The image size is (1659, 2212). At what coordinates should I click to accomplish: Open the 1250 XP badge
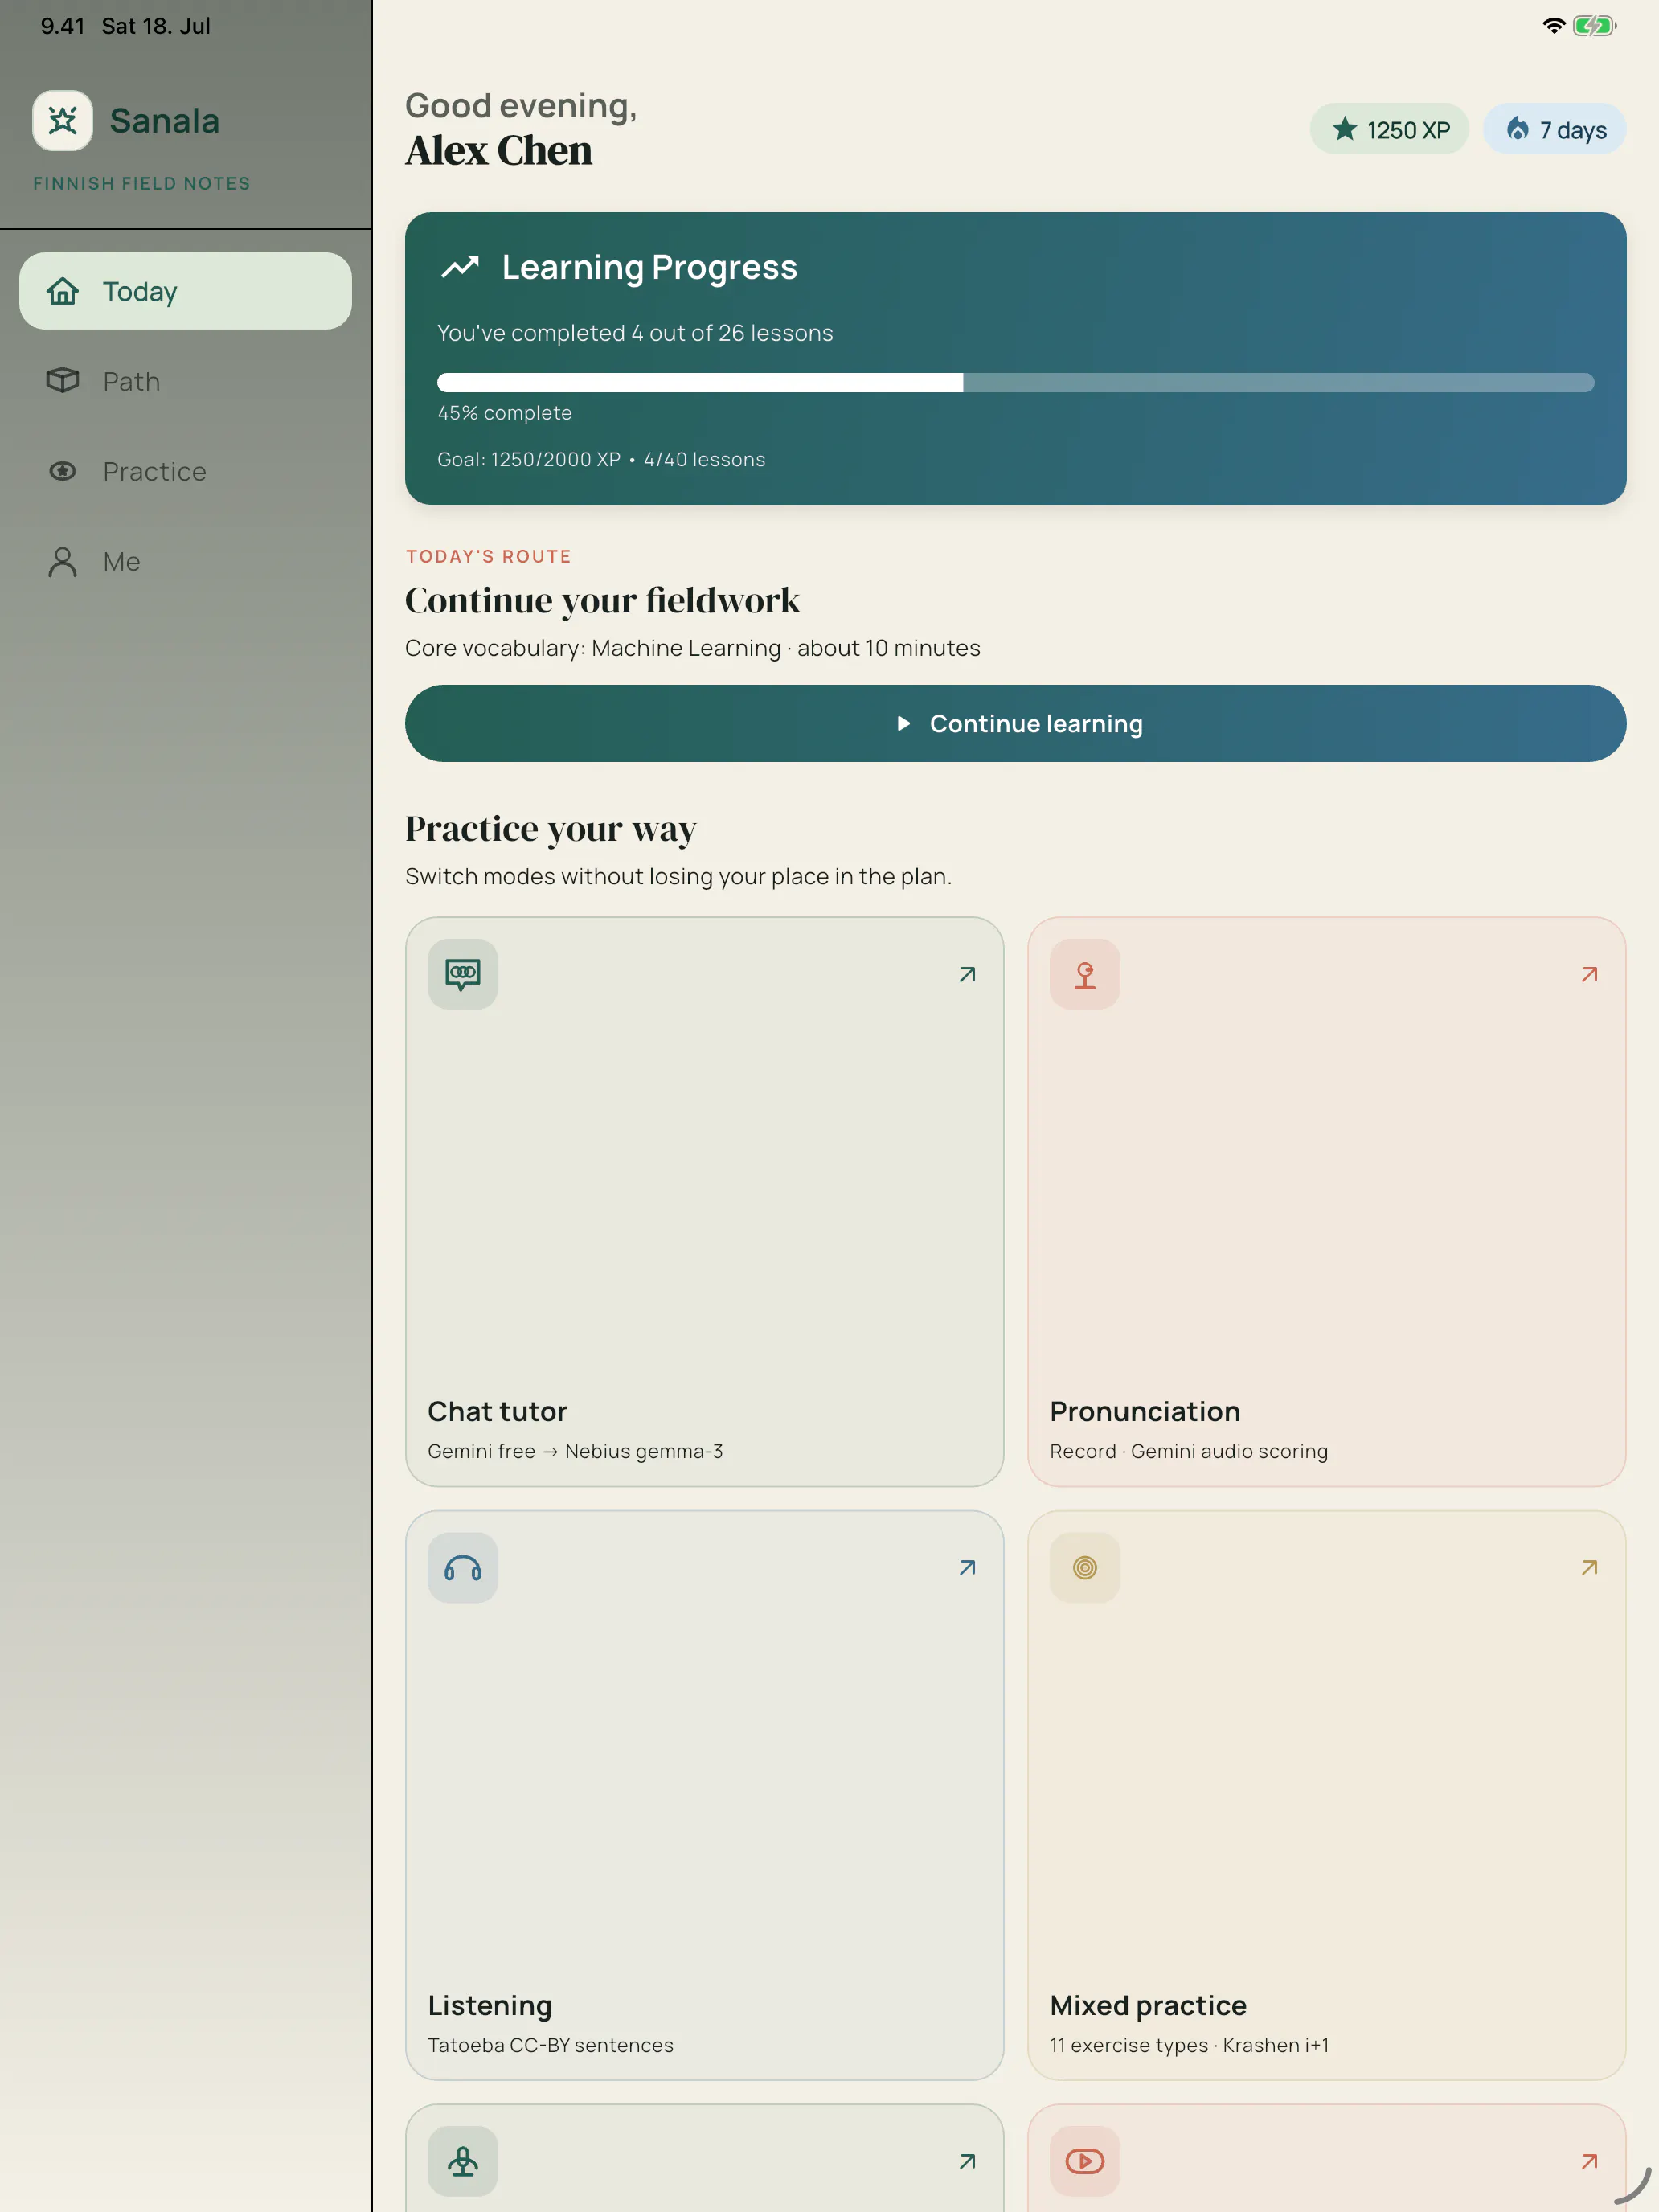coord(1389,129)
